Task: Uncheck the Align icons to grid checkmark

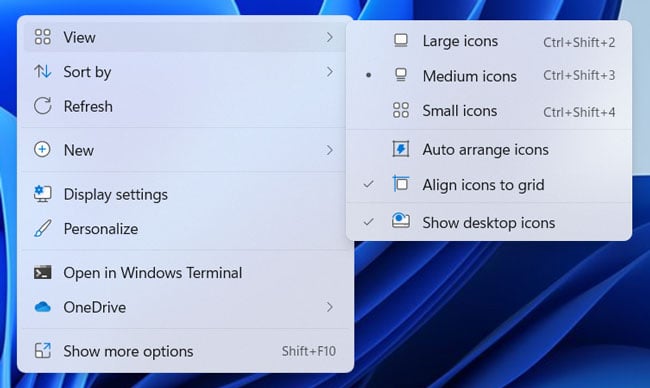Action: pyautogui.click(x=368, y=184)
